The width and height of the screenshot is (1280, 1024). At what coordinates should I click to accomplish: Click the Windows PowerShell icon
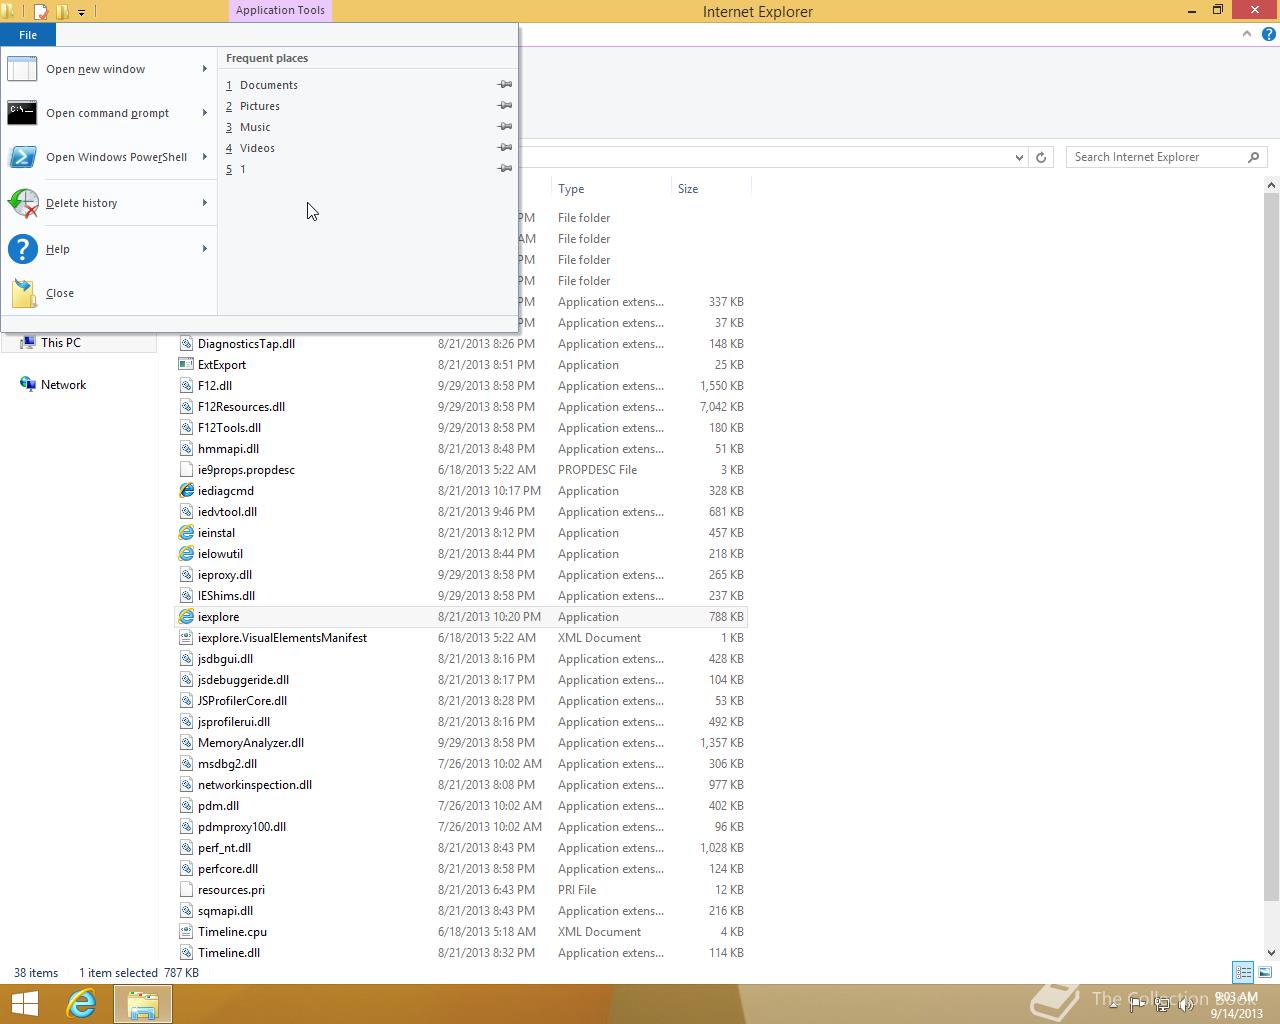pyautogui.click(x=22, y=157)
